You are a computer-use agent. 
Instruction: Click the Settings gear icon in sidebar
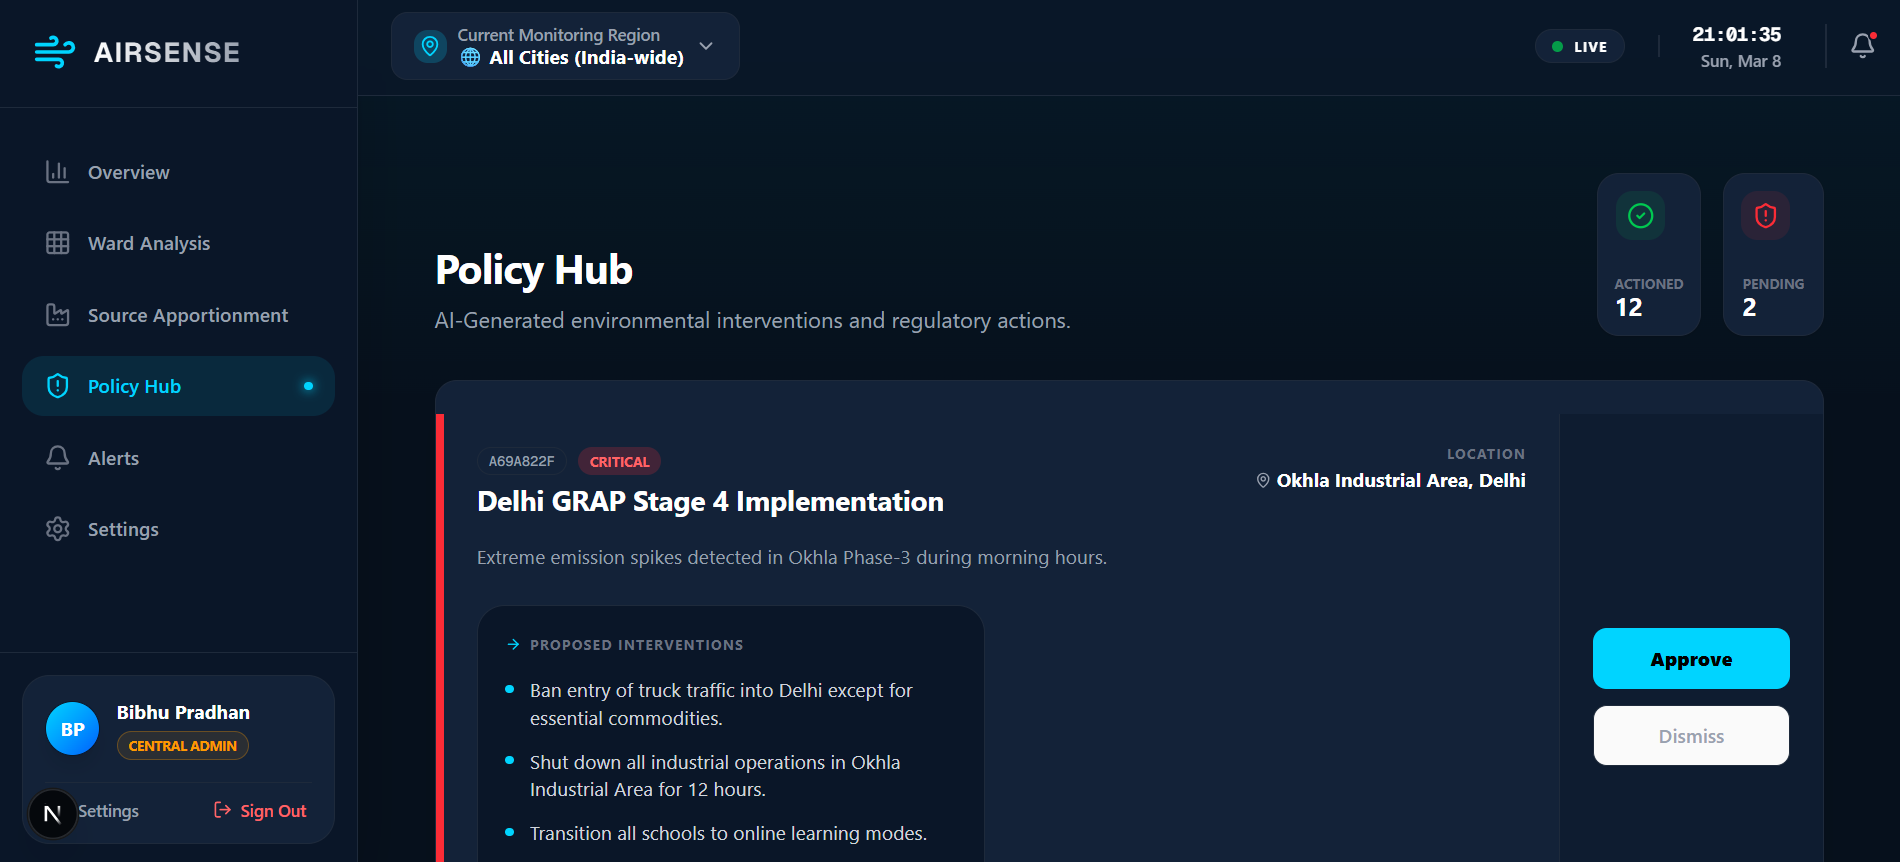click(58, 529)
